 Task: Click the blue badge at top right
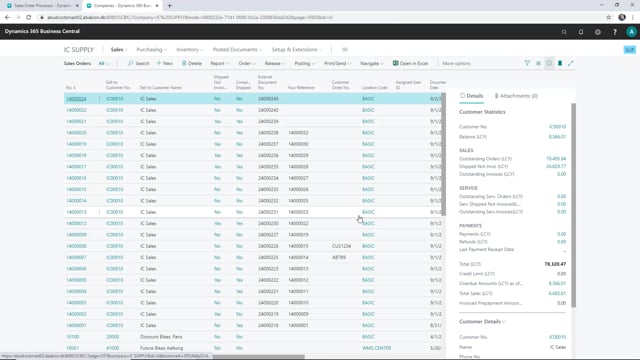click(629, 49)
